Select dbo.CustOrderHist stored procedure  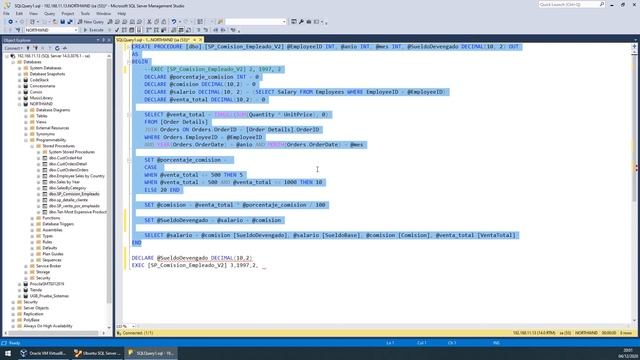click(x=65, y=158)
